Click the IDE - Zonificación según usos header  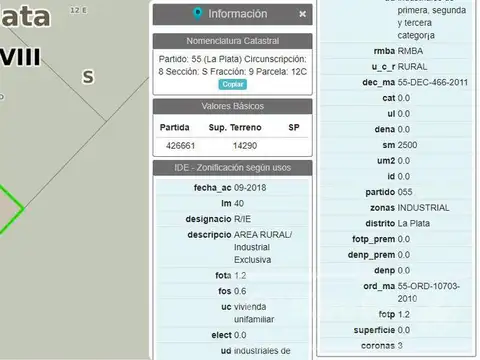pos(233,168)
